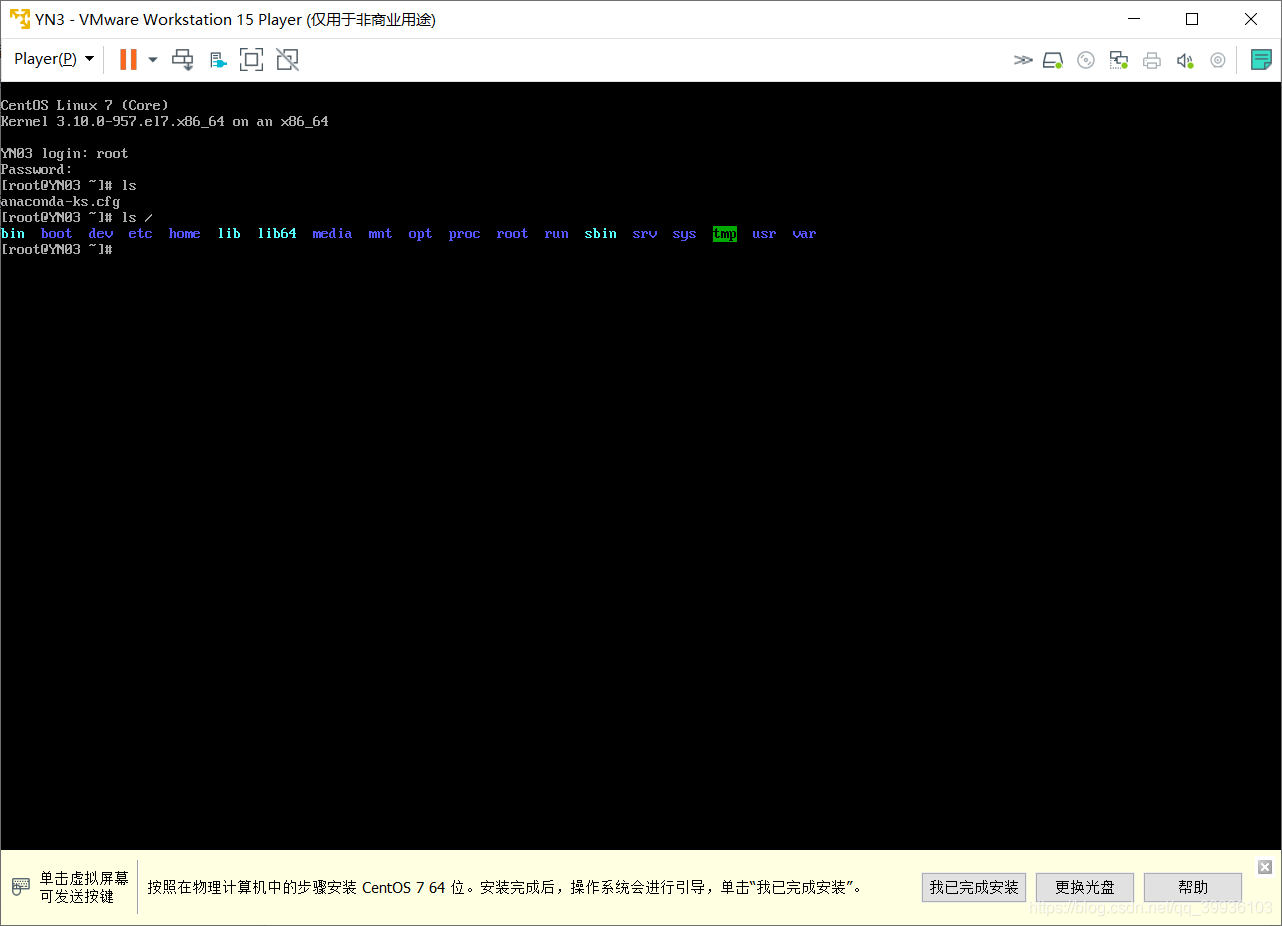Open the Player(P) menu
1282x926 pixels.
[x=54, y=59]
